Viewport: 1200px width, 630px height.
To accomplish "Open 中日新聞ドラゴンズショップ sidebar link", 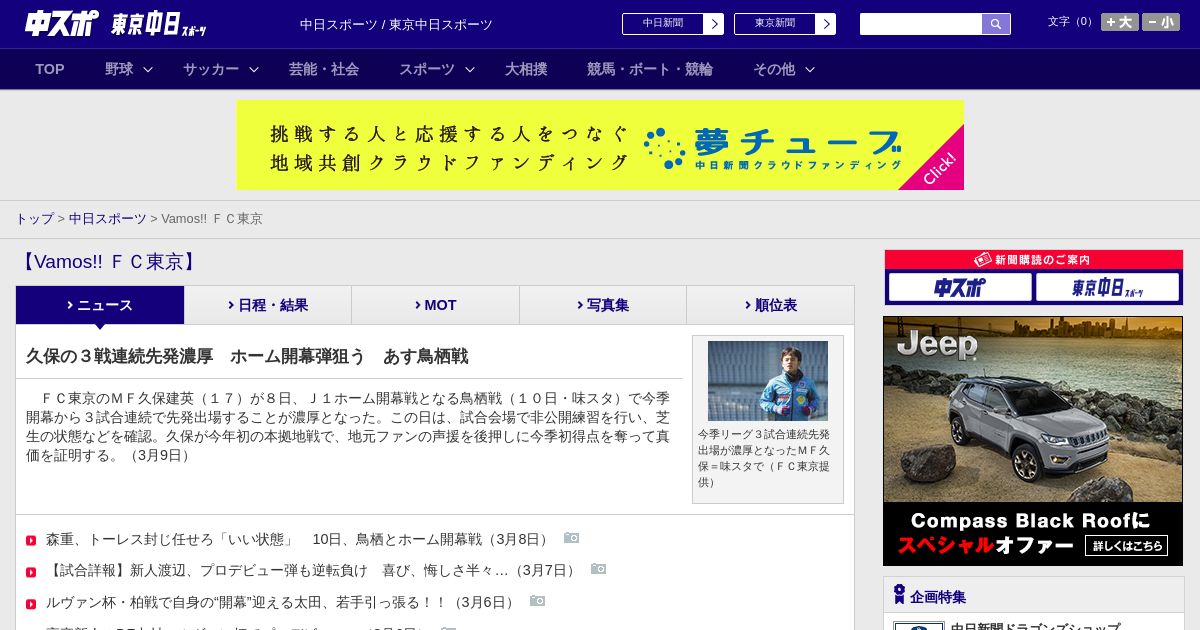I will coord(1035,626).
